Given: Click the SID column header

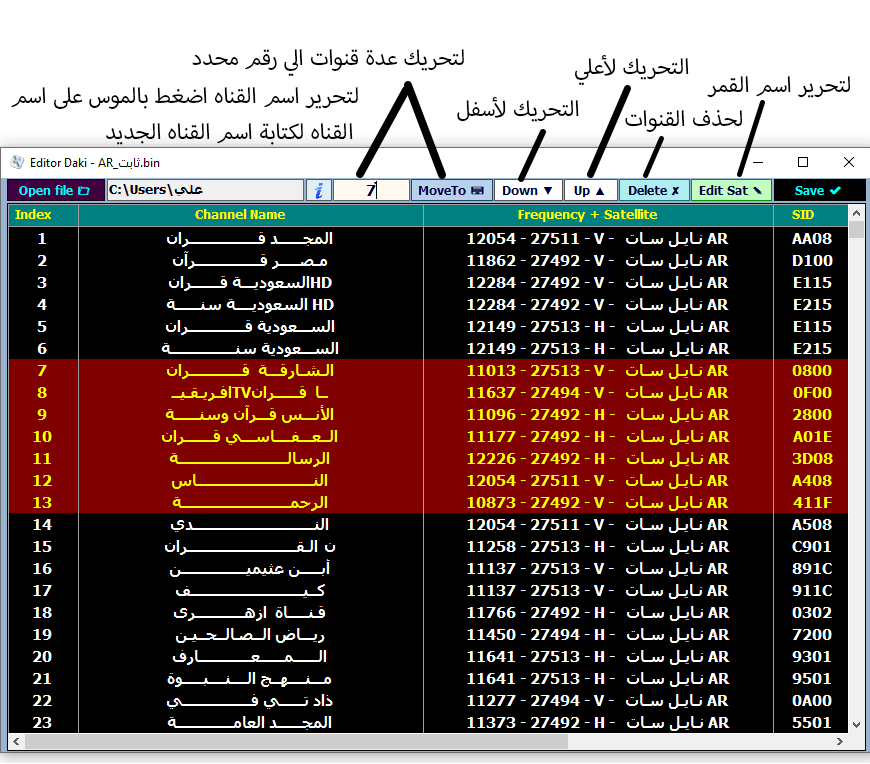Looking at the screenshot, I should tap(803, 215).
